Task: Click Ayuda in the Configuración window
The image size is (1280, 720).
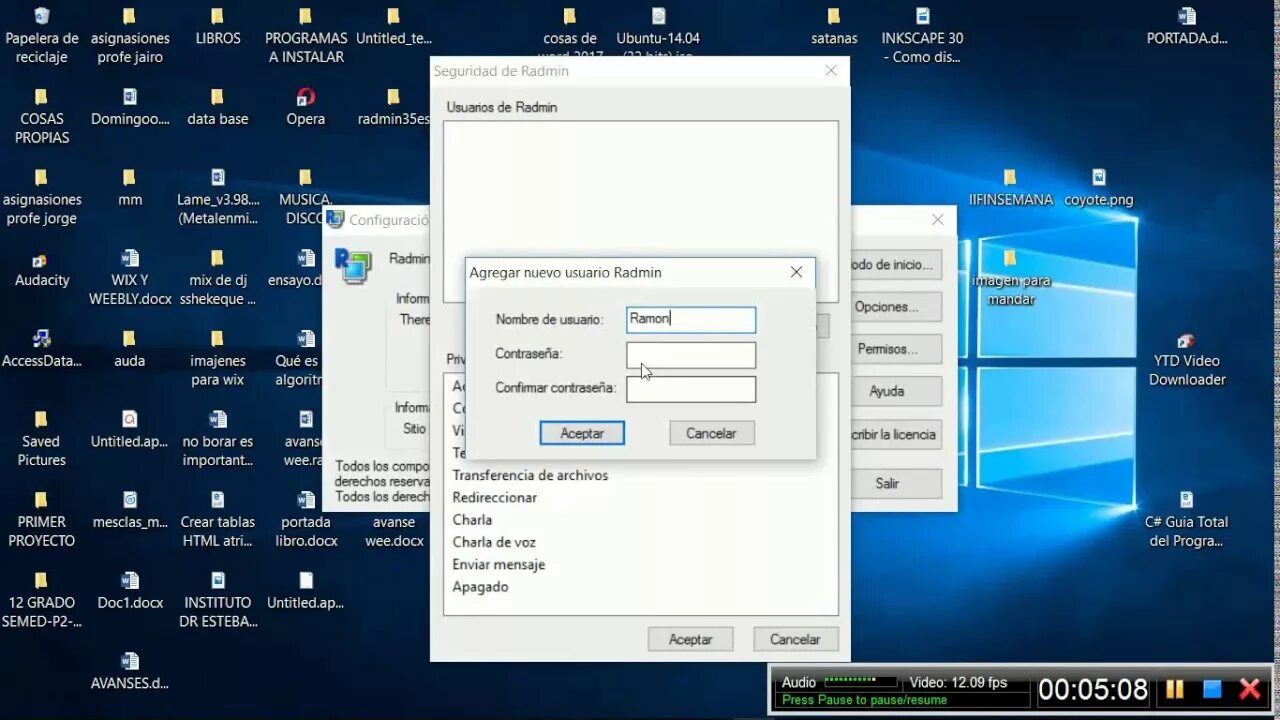Action: coord(896,391)
